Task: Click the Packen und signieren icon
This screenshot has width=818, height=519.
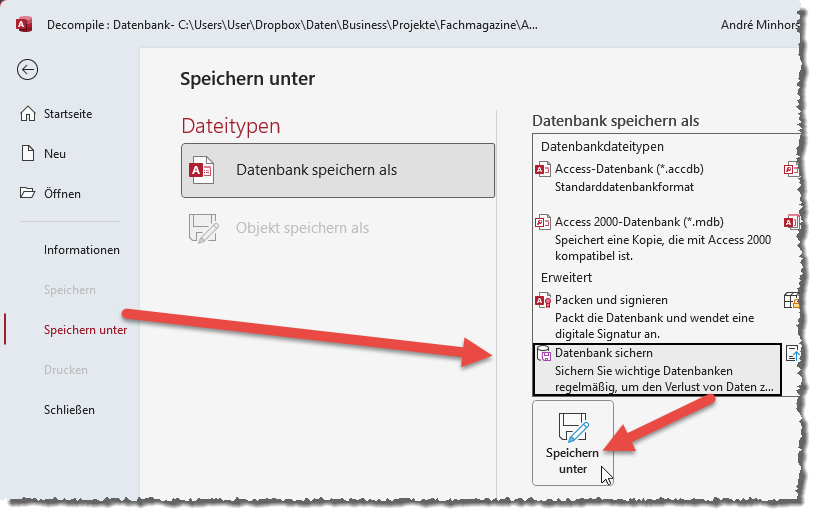Action: [543, 300]
